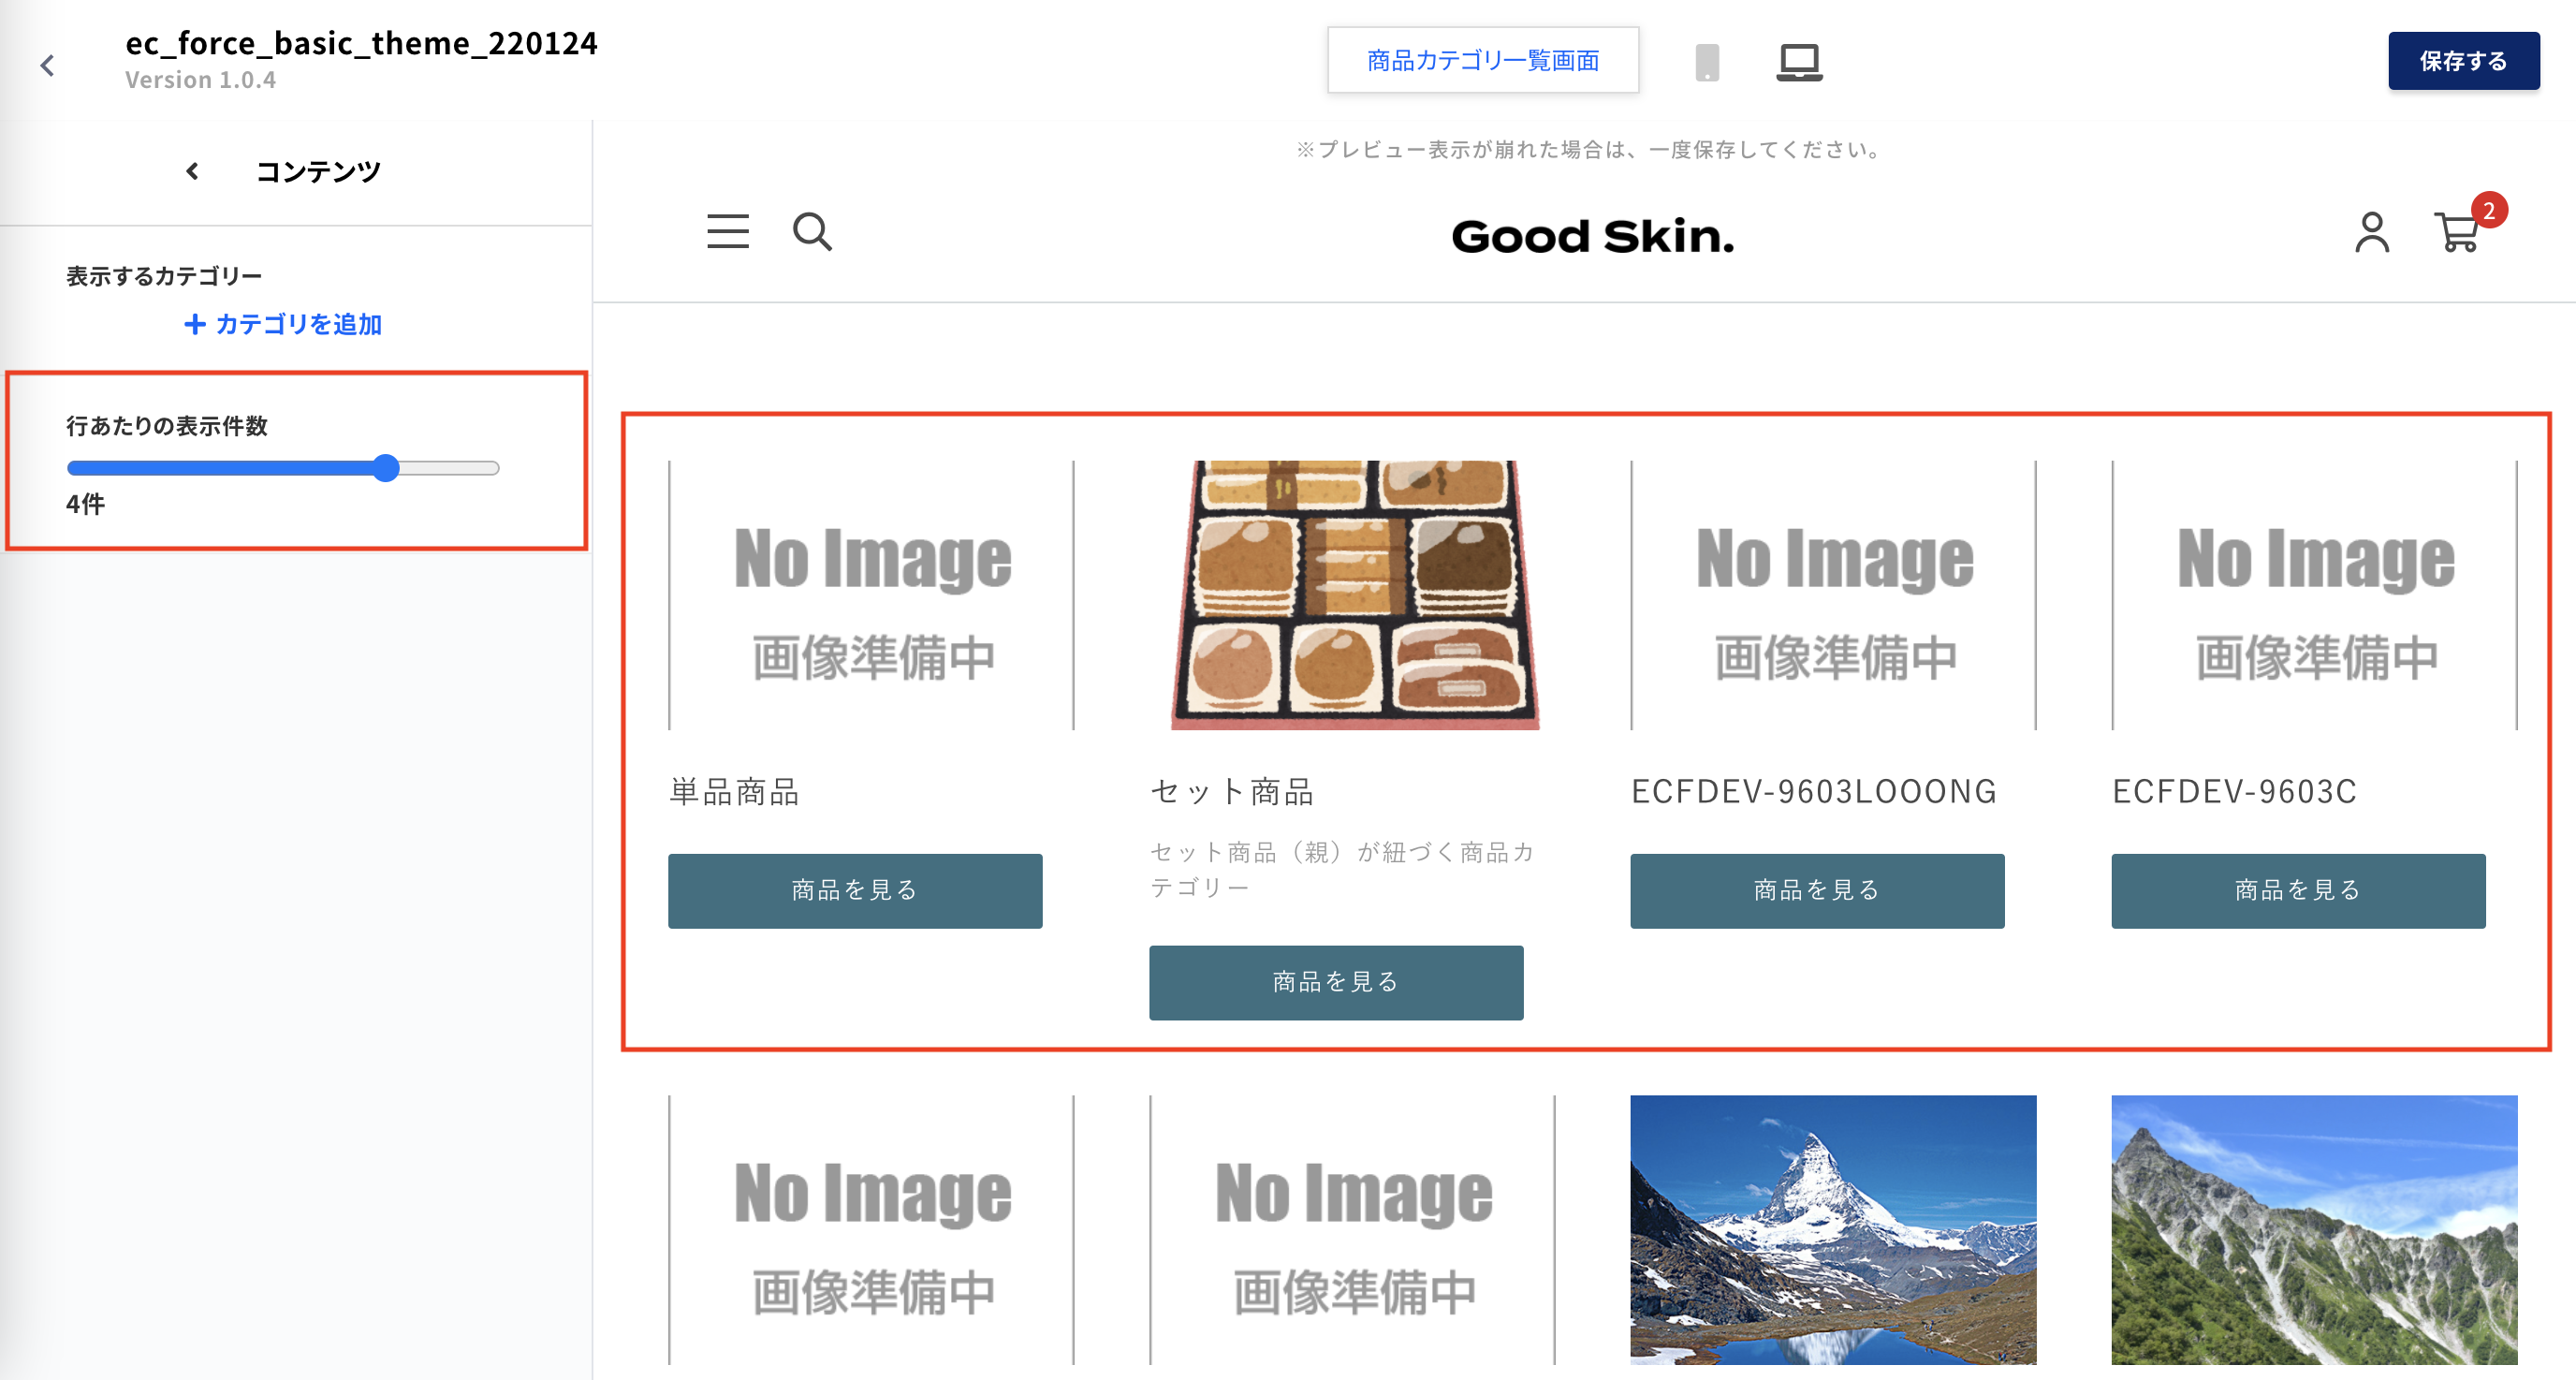Click 商品を見る under ECFDEV-9603LOOONG
Viewport: 2576px width, 1380px height.
(1817, 890)
